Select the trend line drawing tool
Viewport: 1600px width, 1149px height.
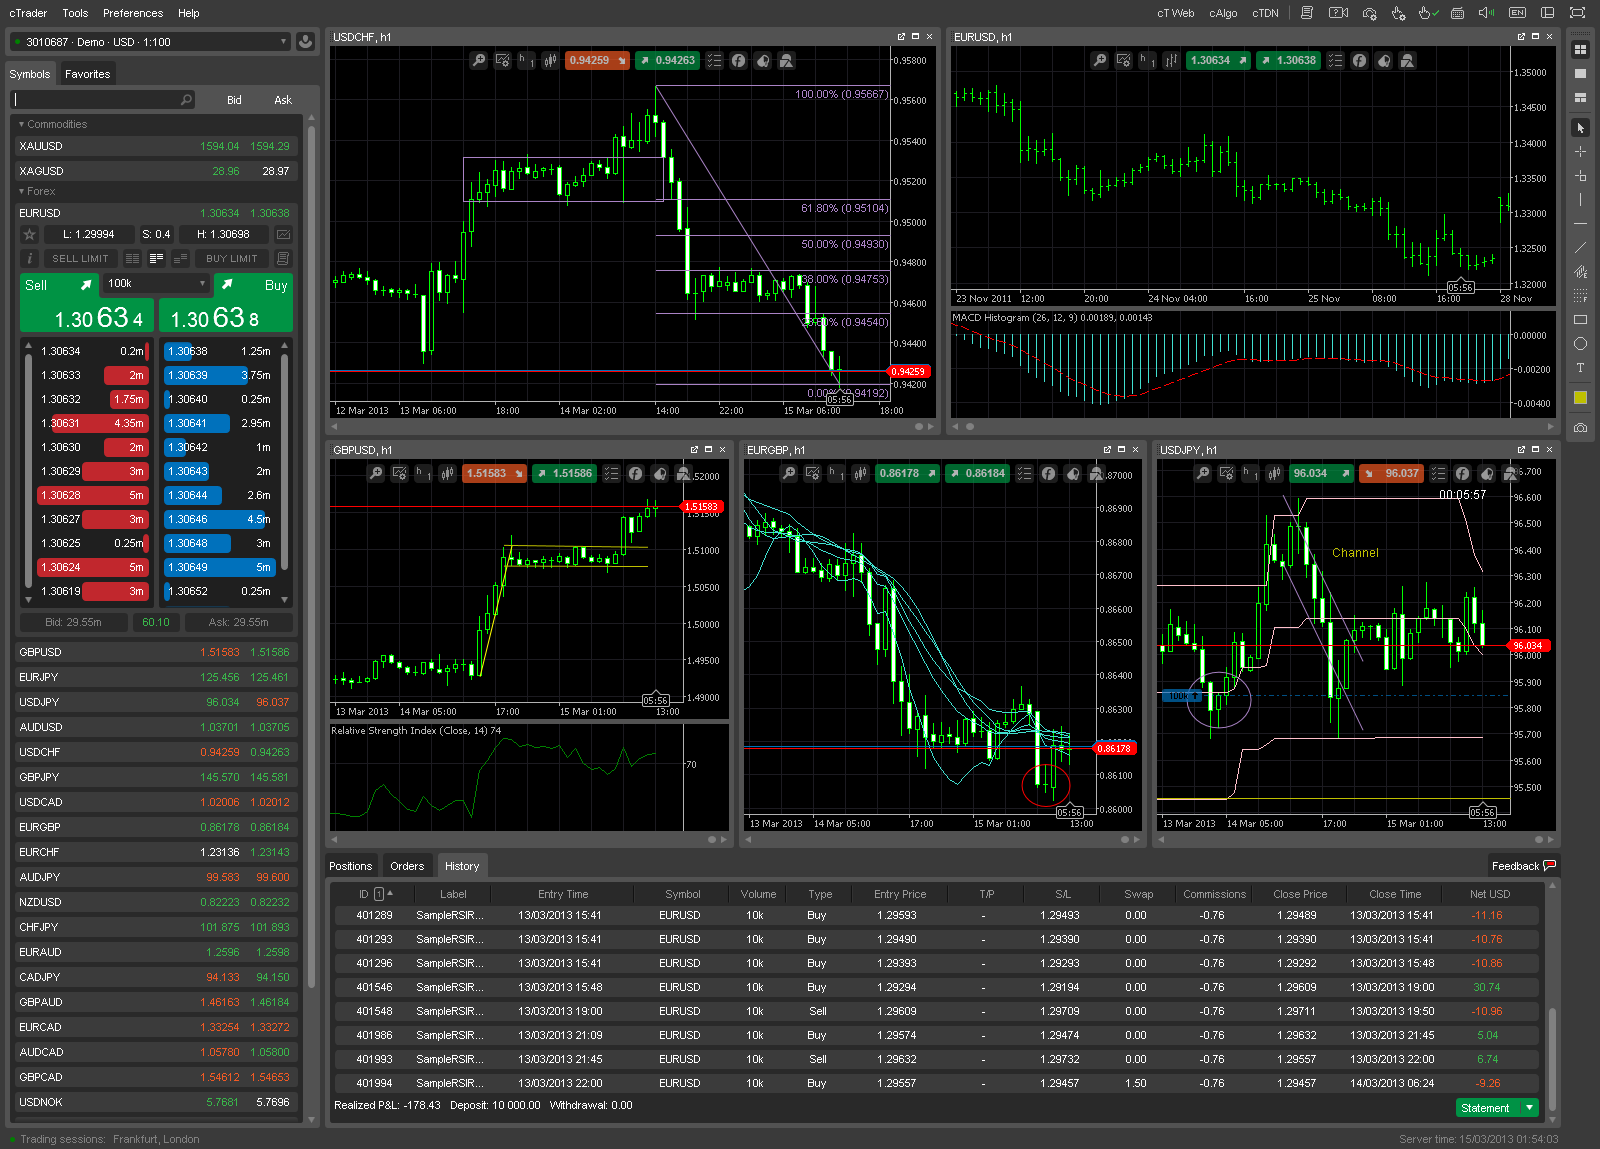pyautogui.click(x=1581, y=247)
